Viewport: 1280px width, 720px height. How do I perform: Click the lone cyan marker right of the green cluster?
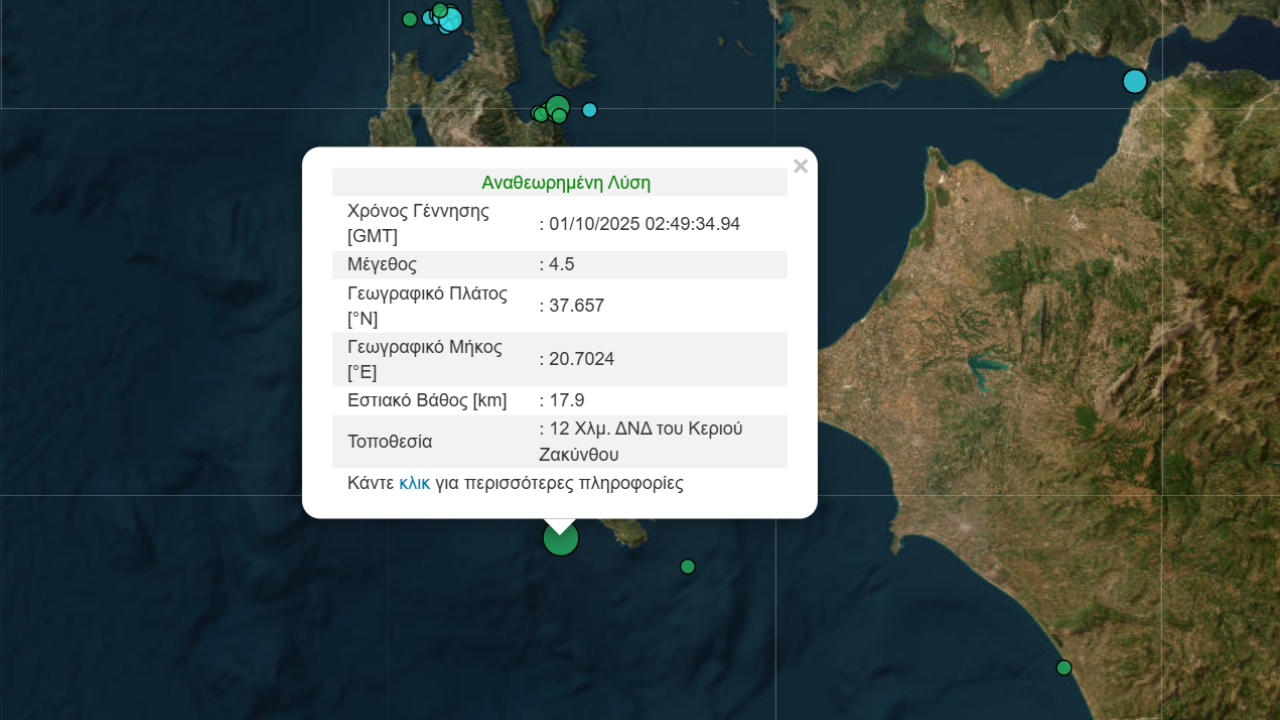[x=590, y=110]
